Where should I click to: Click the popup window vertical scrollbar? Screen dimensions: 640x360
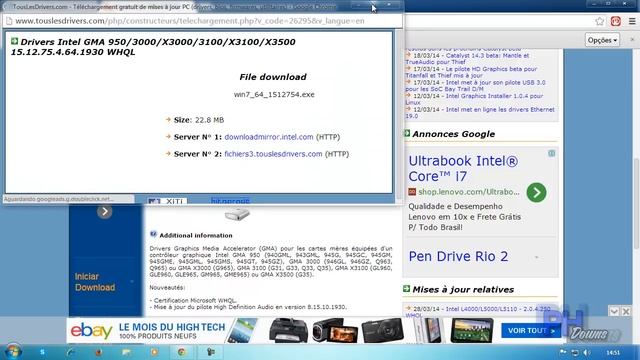pyautogui.click(x=399, y=114)
